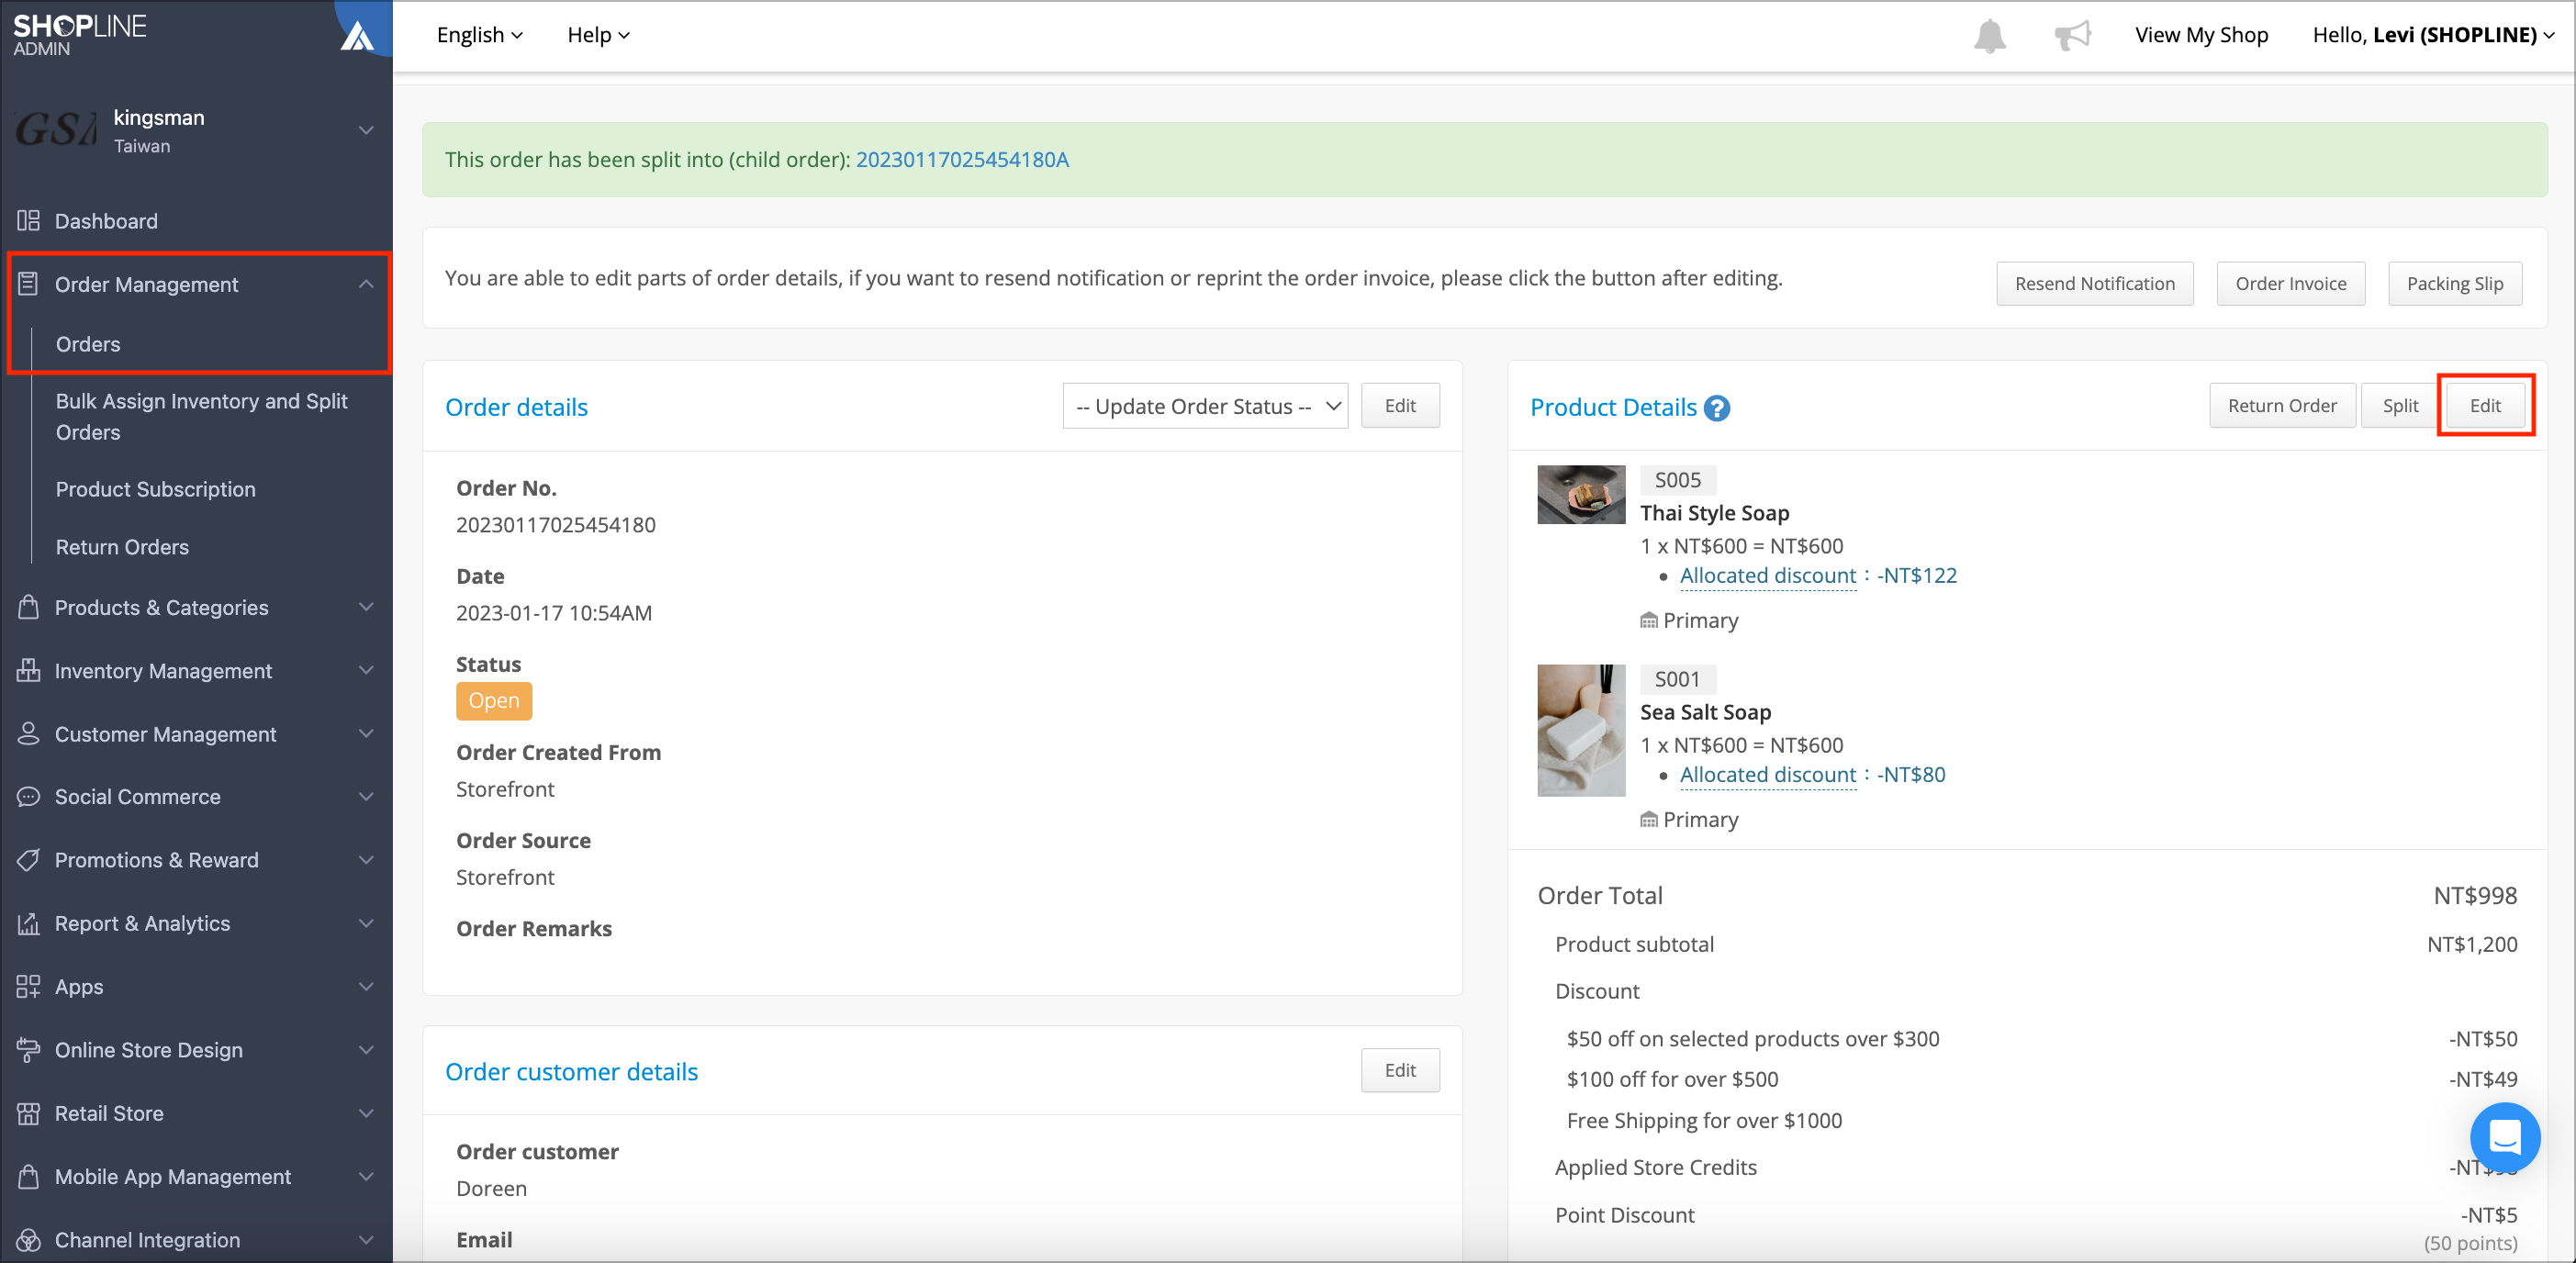Open Return Orders menu item
The width and height of the screenshot is (2576, 1263).
click(x=122, y=547)
